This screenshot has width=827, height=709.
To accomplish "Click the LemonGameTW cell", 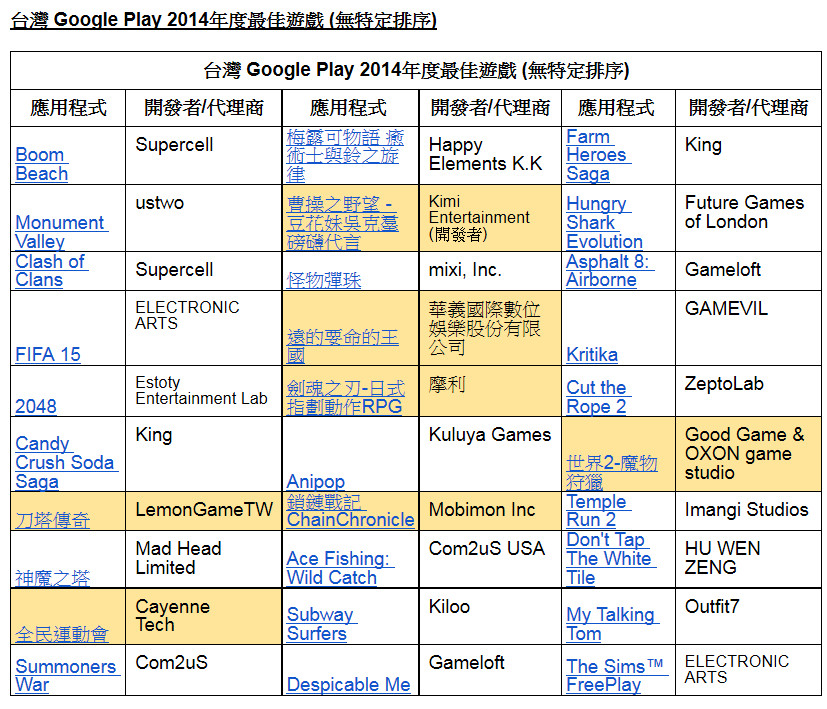I will coord(204,510).
